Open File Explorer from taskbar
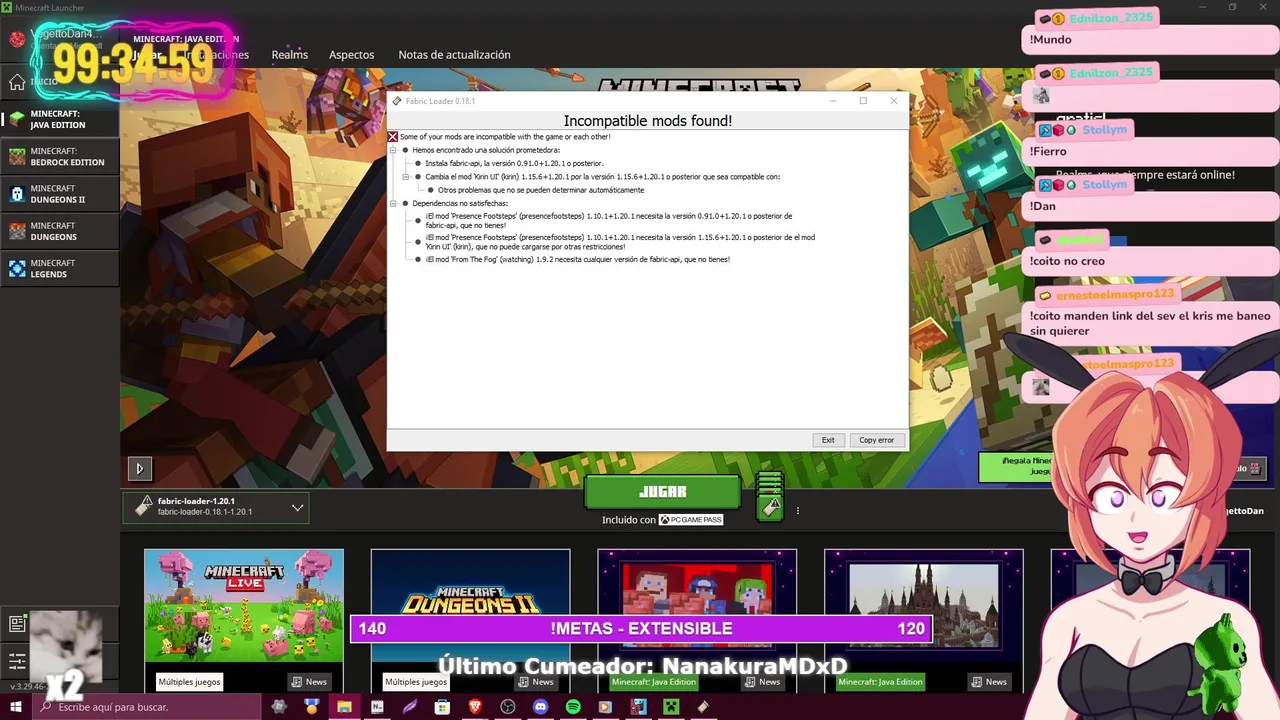Image resolution: width=1280 pixels, height=720 pixels. coord(344,707)
